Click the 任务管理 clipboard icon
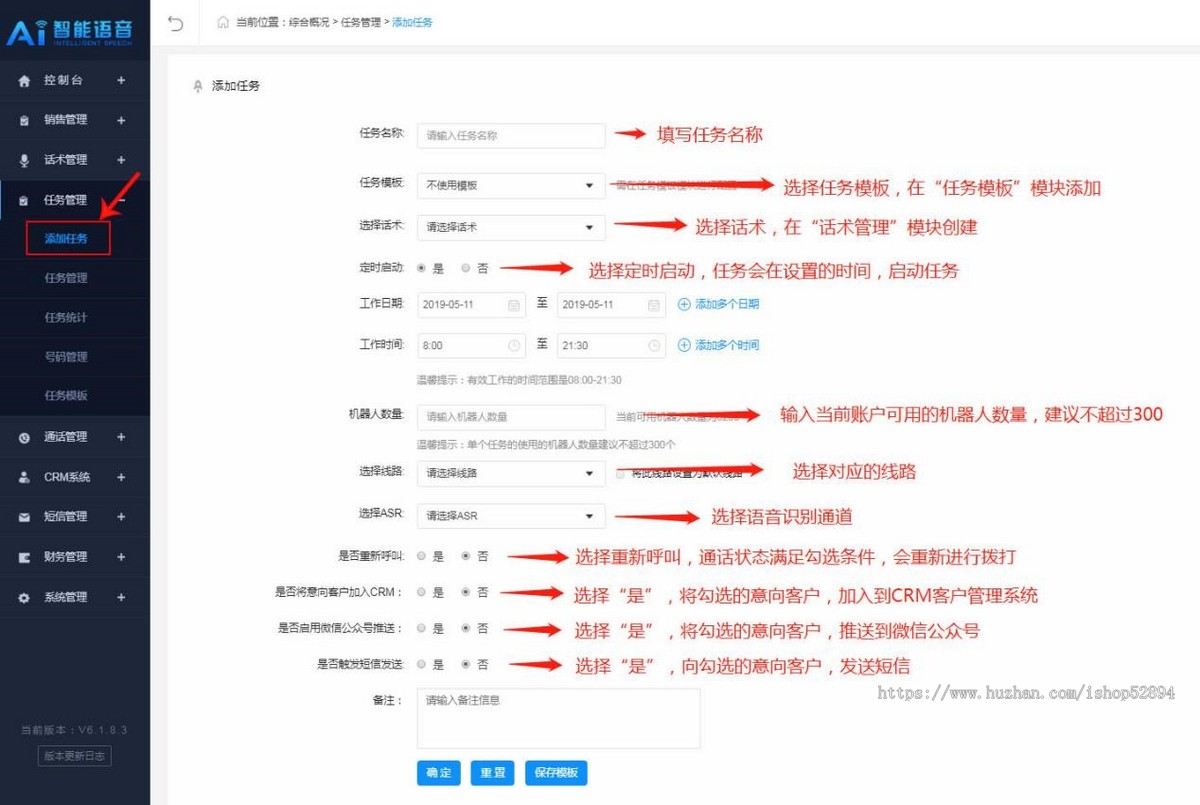Screen dimensions: 1200x805 [x=25, y=200]
